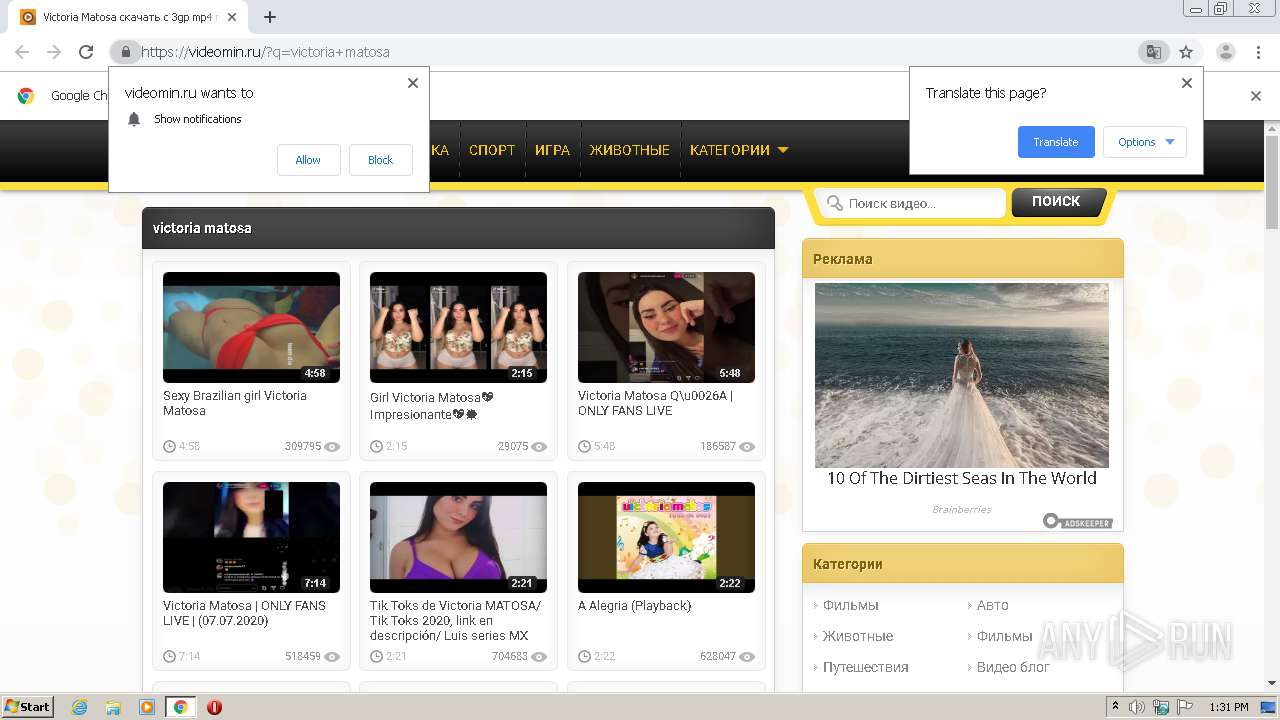Open a new tab with plus icon

(x=270, y=17)
